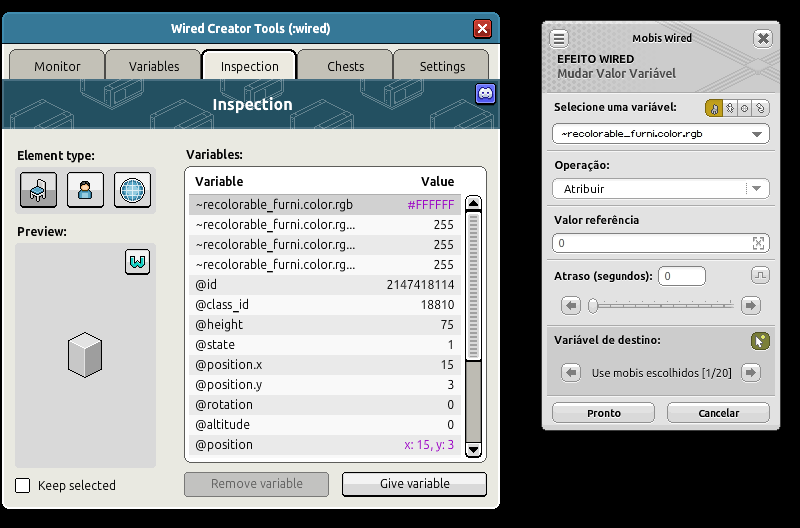Click the variables list scrollbar thumb

(473, 285)
